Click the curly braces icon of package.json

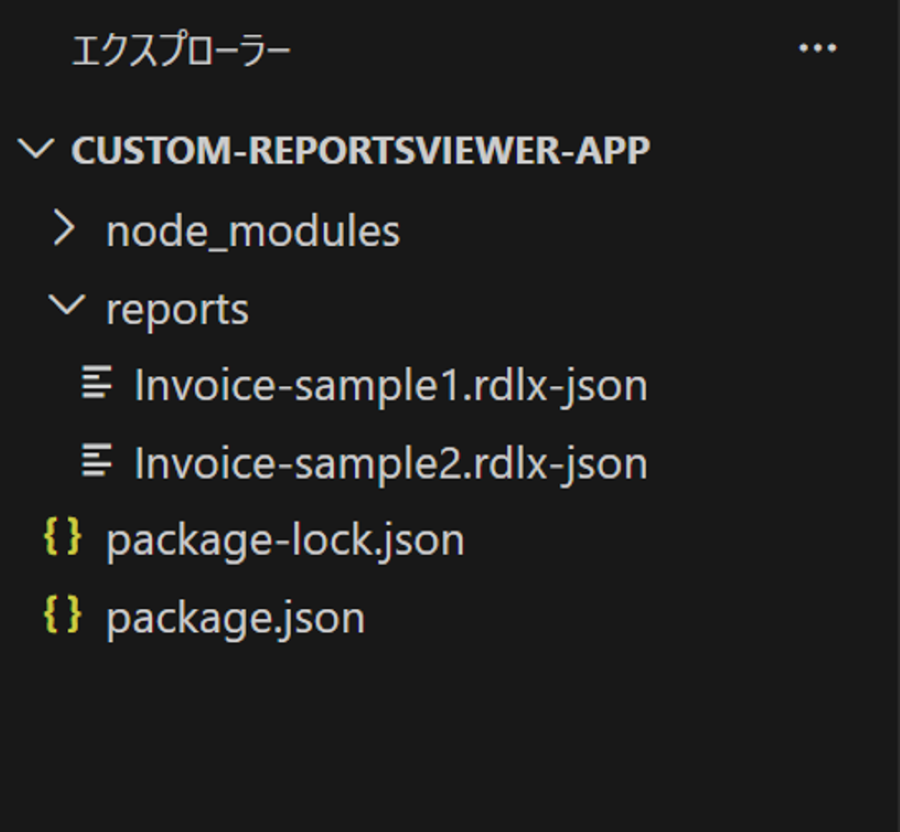pos(62,617)
